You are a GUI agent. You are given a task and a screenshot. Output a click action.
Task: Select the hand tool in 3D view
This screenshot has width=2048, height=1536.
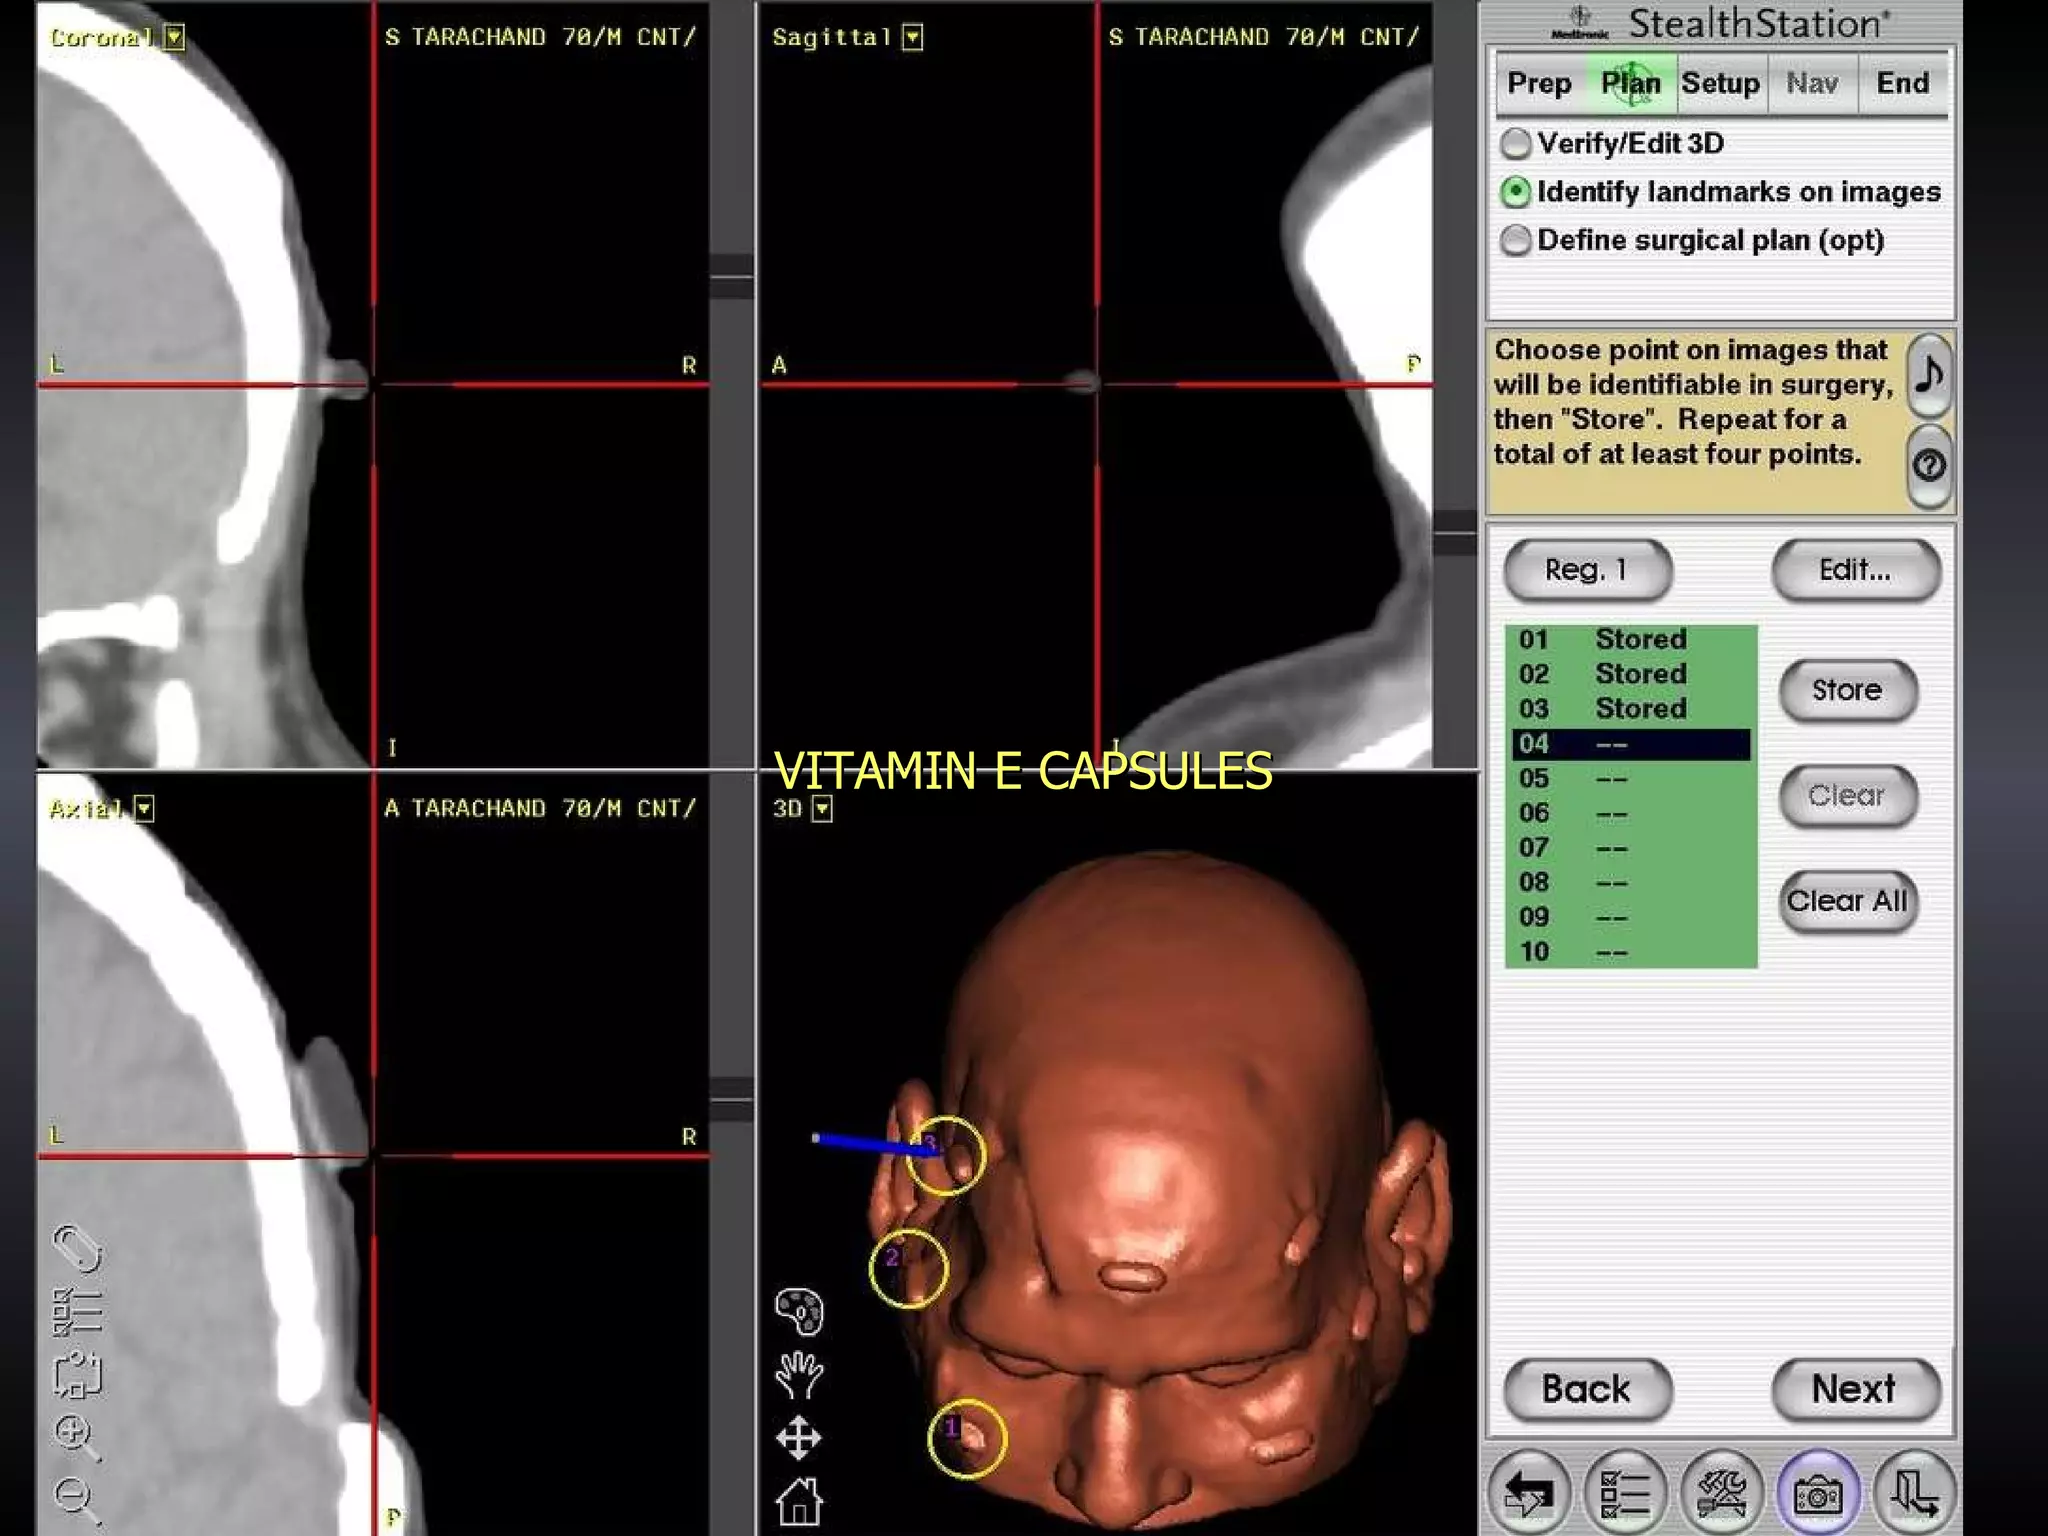point(799,1375)
